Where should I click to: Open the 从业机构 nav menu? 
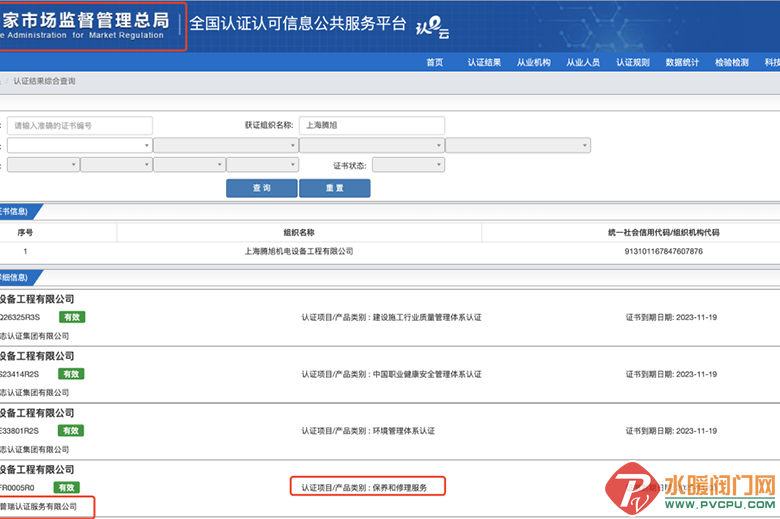533,62
